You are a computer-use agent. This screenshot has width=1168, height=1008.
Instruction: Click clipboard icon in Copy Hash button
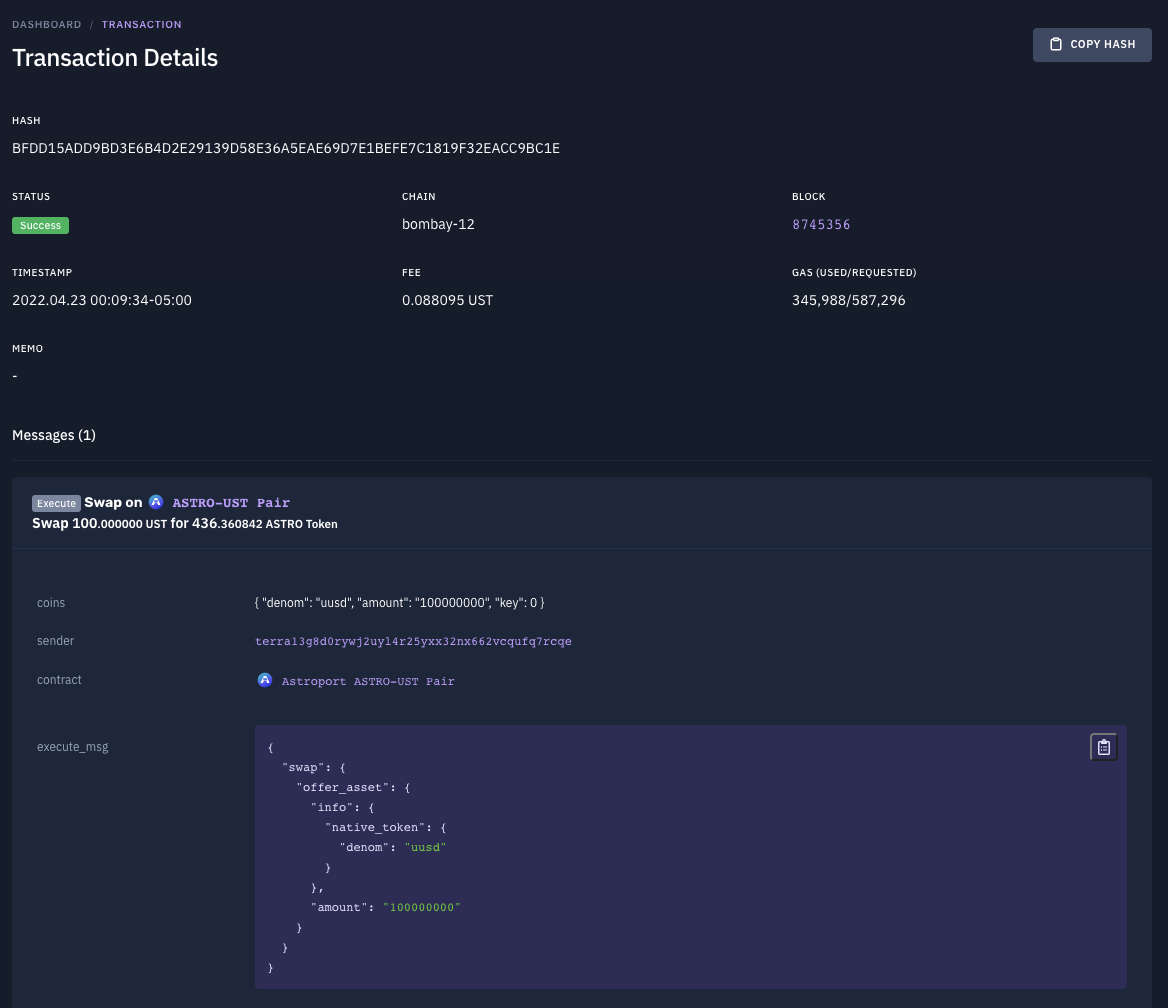point(1056,45)
